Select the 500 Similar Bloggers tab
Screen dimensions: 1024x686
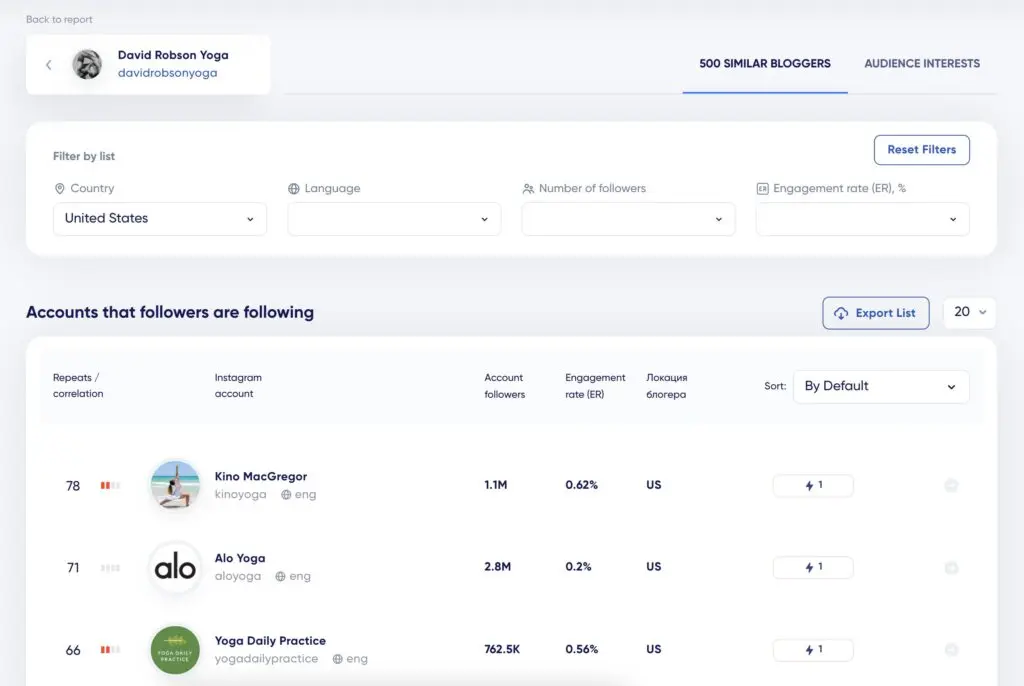(x=765, y=63)
